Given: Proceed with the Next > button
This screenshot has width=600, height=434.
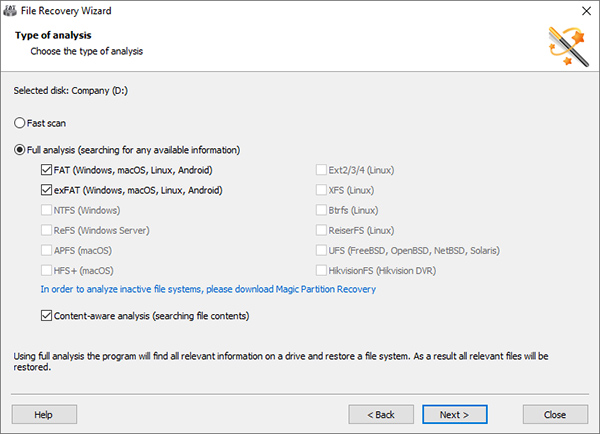Looking at the screenshot, I should (455, 414).
